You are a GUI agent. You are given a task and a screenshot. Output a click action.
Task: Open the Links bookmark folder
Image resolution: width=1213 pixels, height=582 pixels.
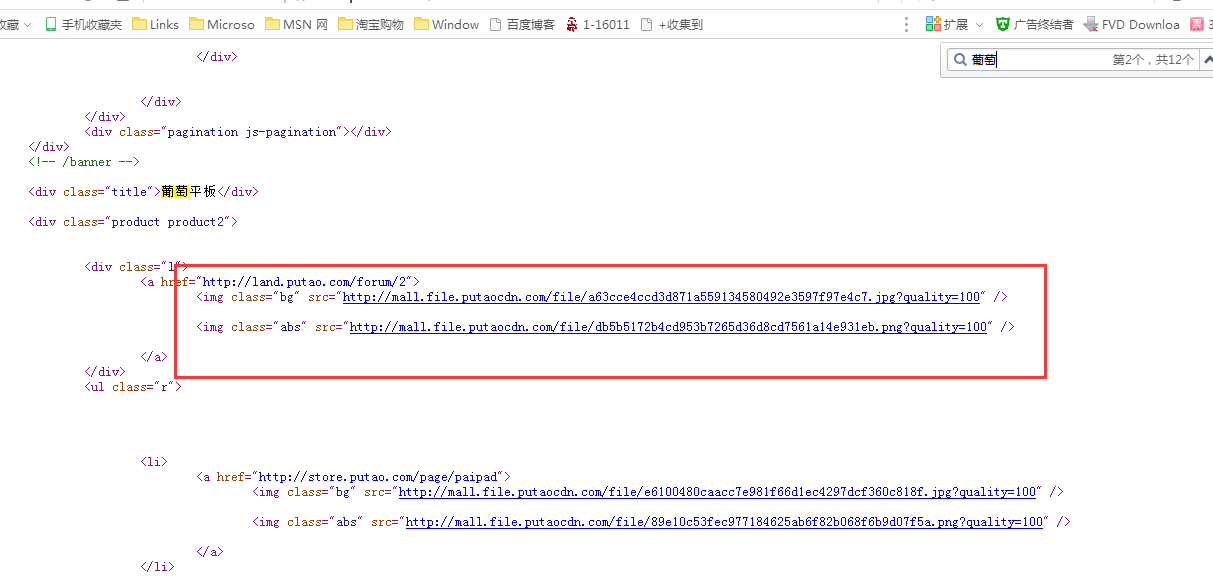click(155, 24)
